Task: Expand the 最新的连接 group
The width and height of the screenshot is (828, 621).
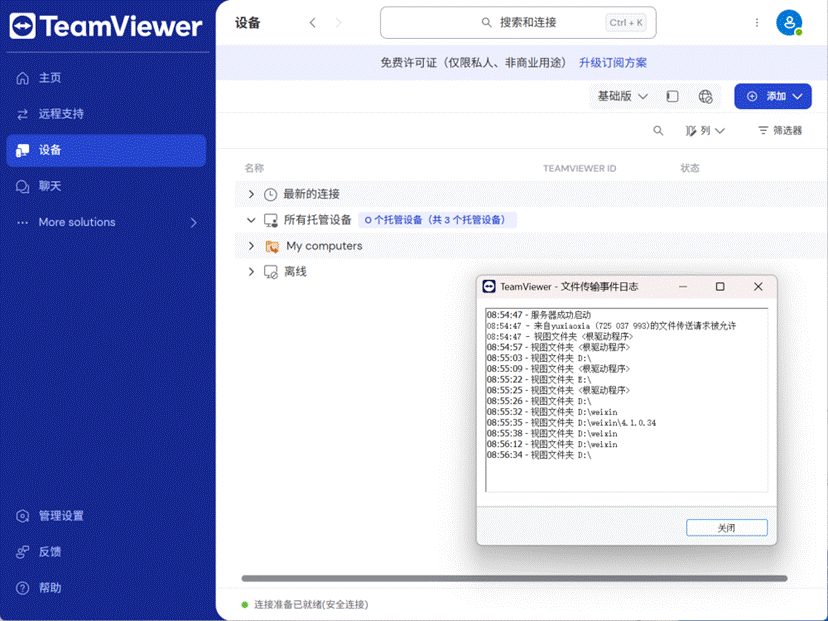Action: (251, 194)
